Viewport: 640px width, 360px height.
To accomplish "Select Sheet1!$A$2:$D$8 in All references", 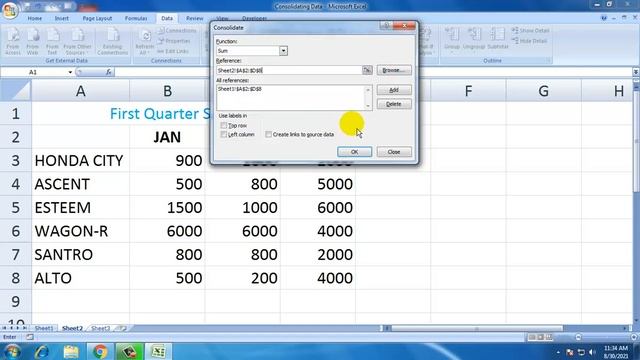I will coord(240,89).
